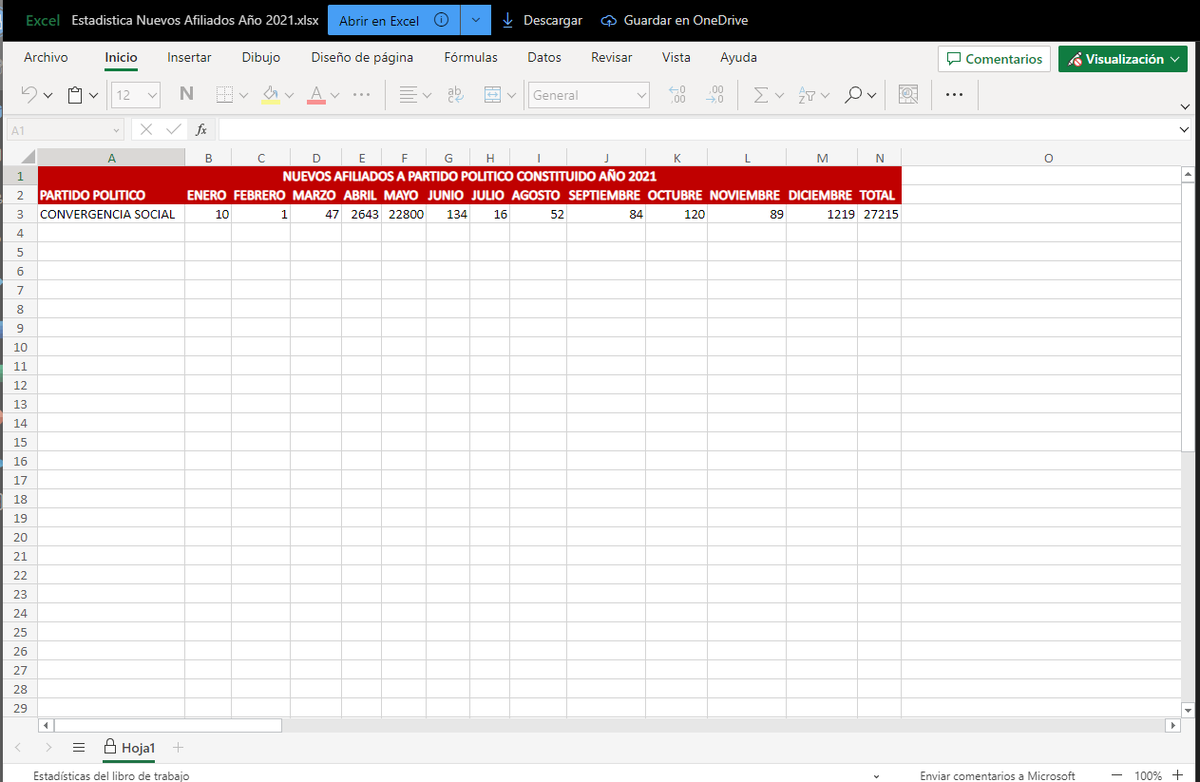Open the General number format dropdown
Screen dimensions: 1200x782
(589, 95)
